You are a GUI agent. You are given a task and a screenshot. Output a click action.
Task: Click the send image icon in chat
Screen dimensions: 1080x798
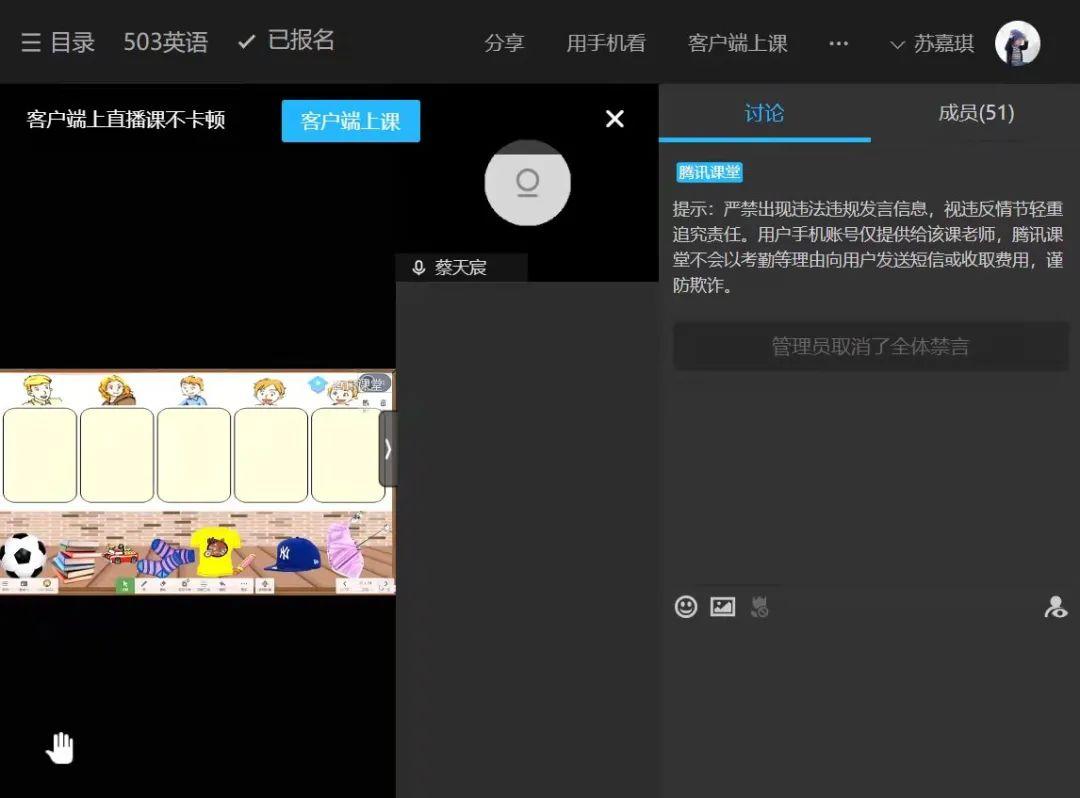pyautogui.click(x=722, y=606)
